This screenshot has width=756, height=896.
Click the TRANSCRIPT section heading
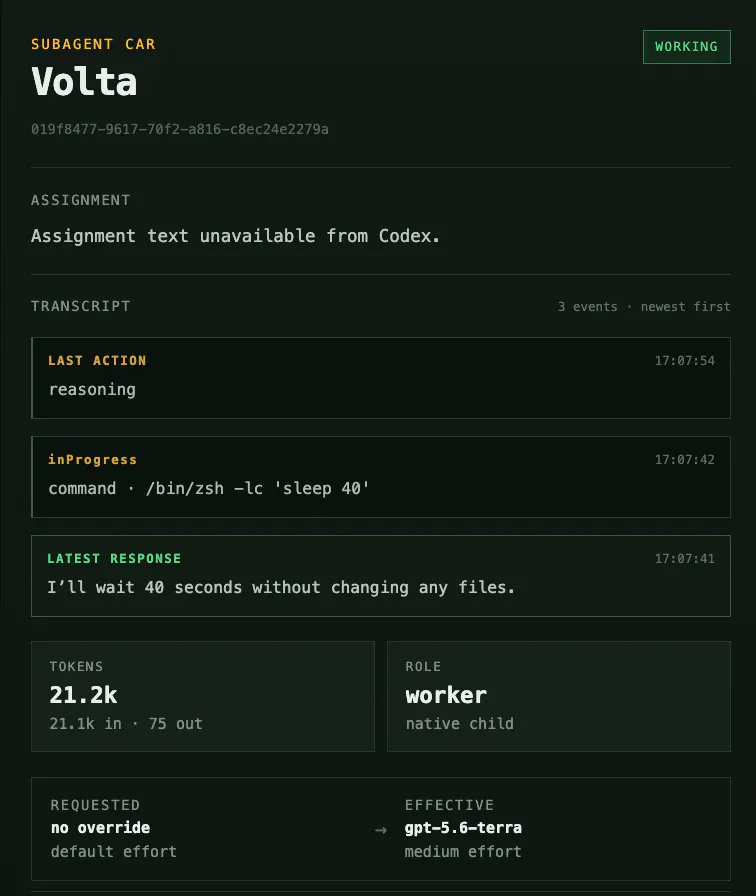(x=81, y=306)
